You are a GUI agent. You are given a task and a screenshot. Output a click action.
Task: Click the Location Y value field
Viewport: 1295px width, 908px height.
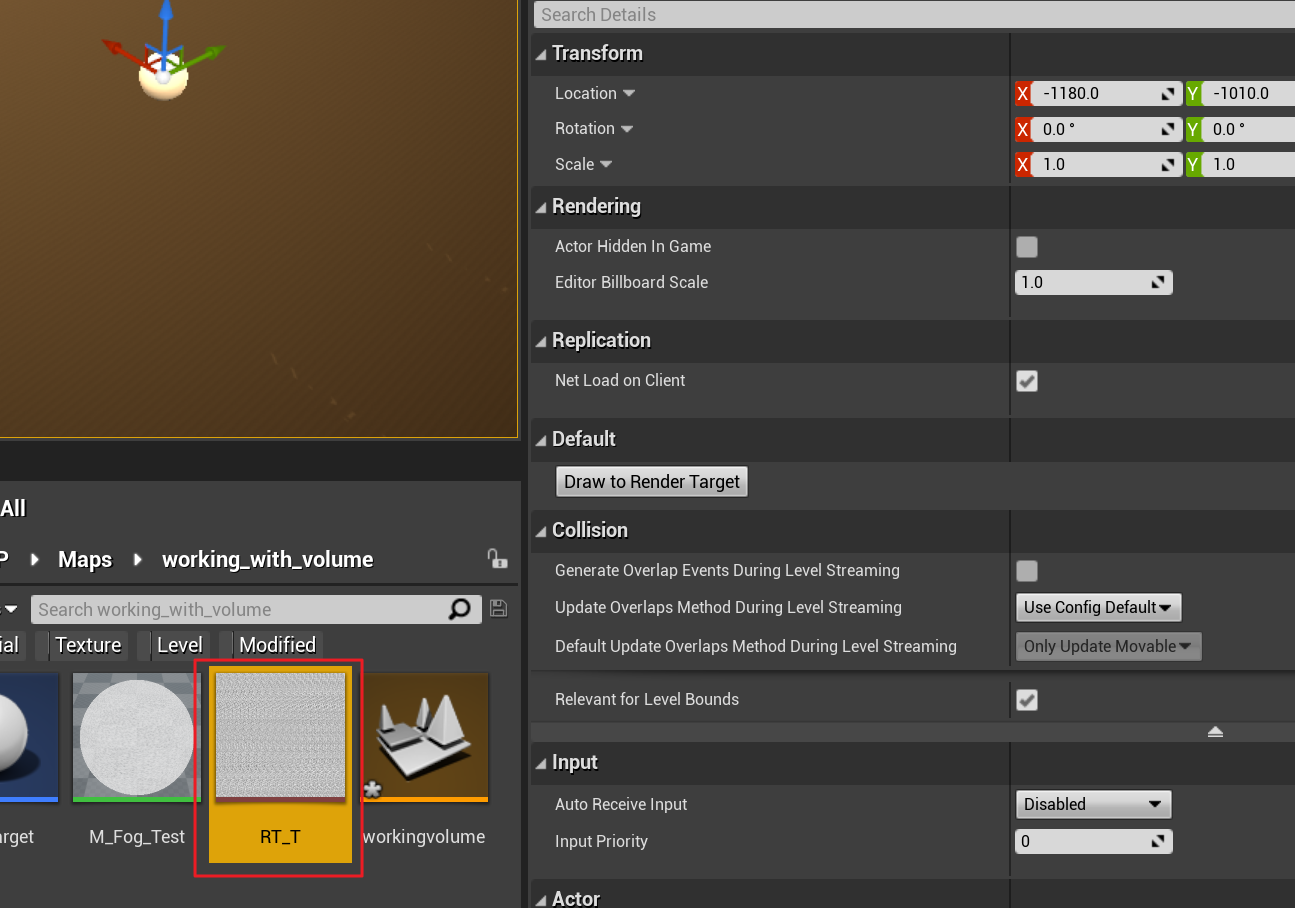pyautogui.click(x=1249, y=93)
